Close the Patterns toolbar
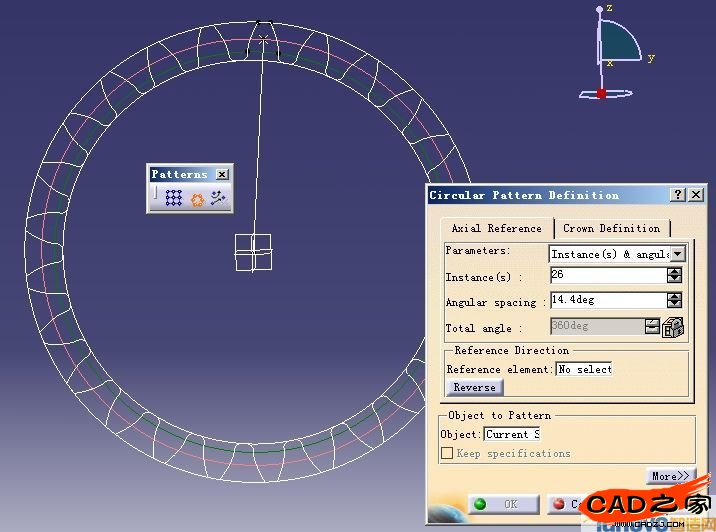This screenshot has width=716, height=532. point(222,174)
